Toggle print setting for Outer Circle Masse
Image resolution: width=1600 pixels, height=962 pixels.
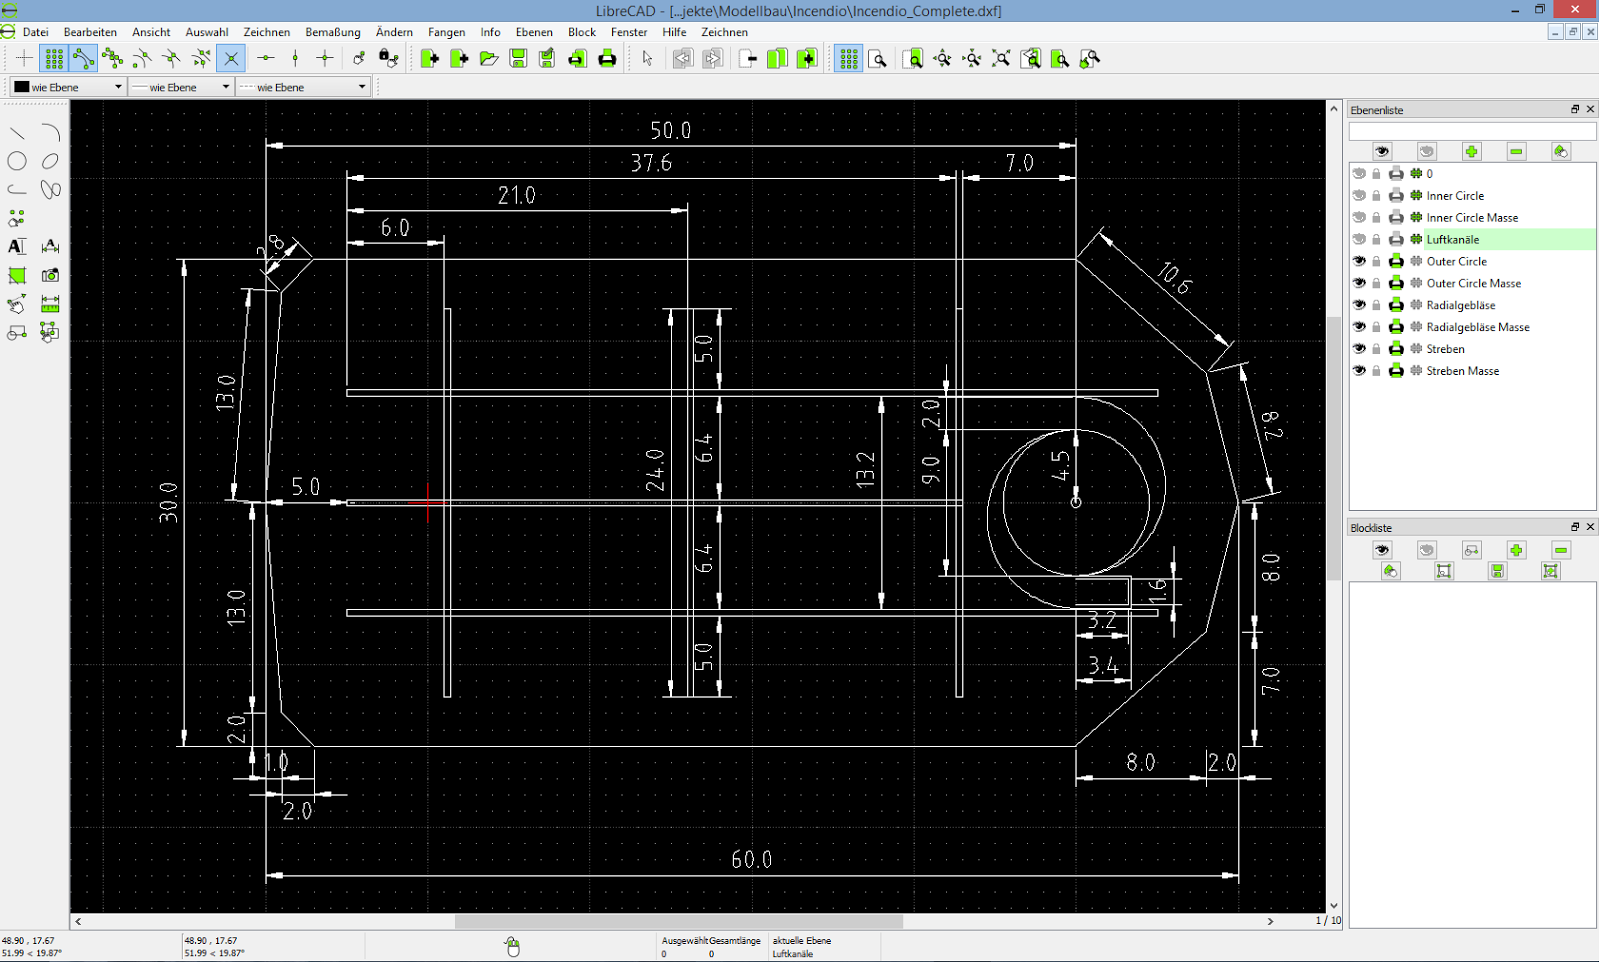pyautogui.click(x=1396, y=283)
